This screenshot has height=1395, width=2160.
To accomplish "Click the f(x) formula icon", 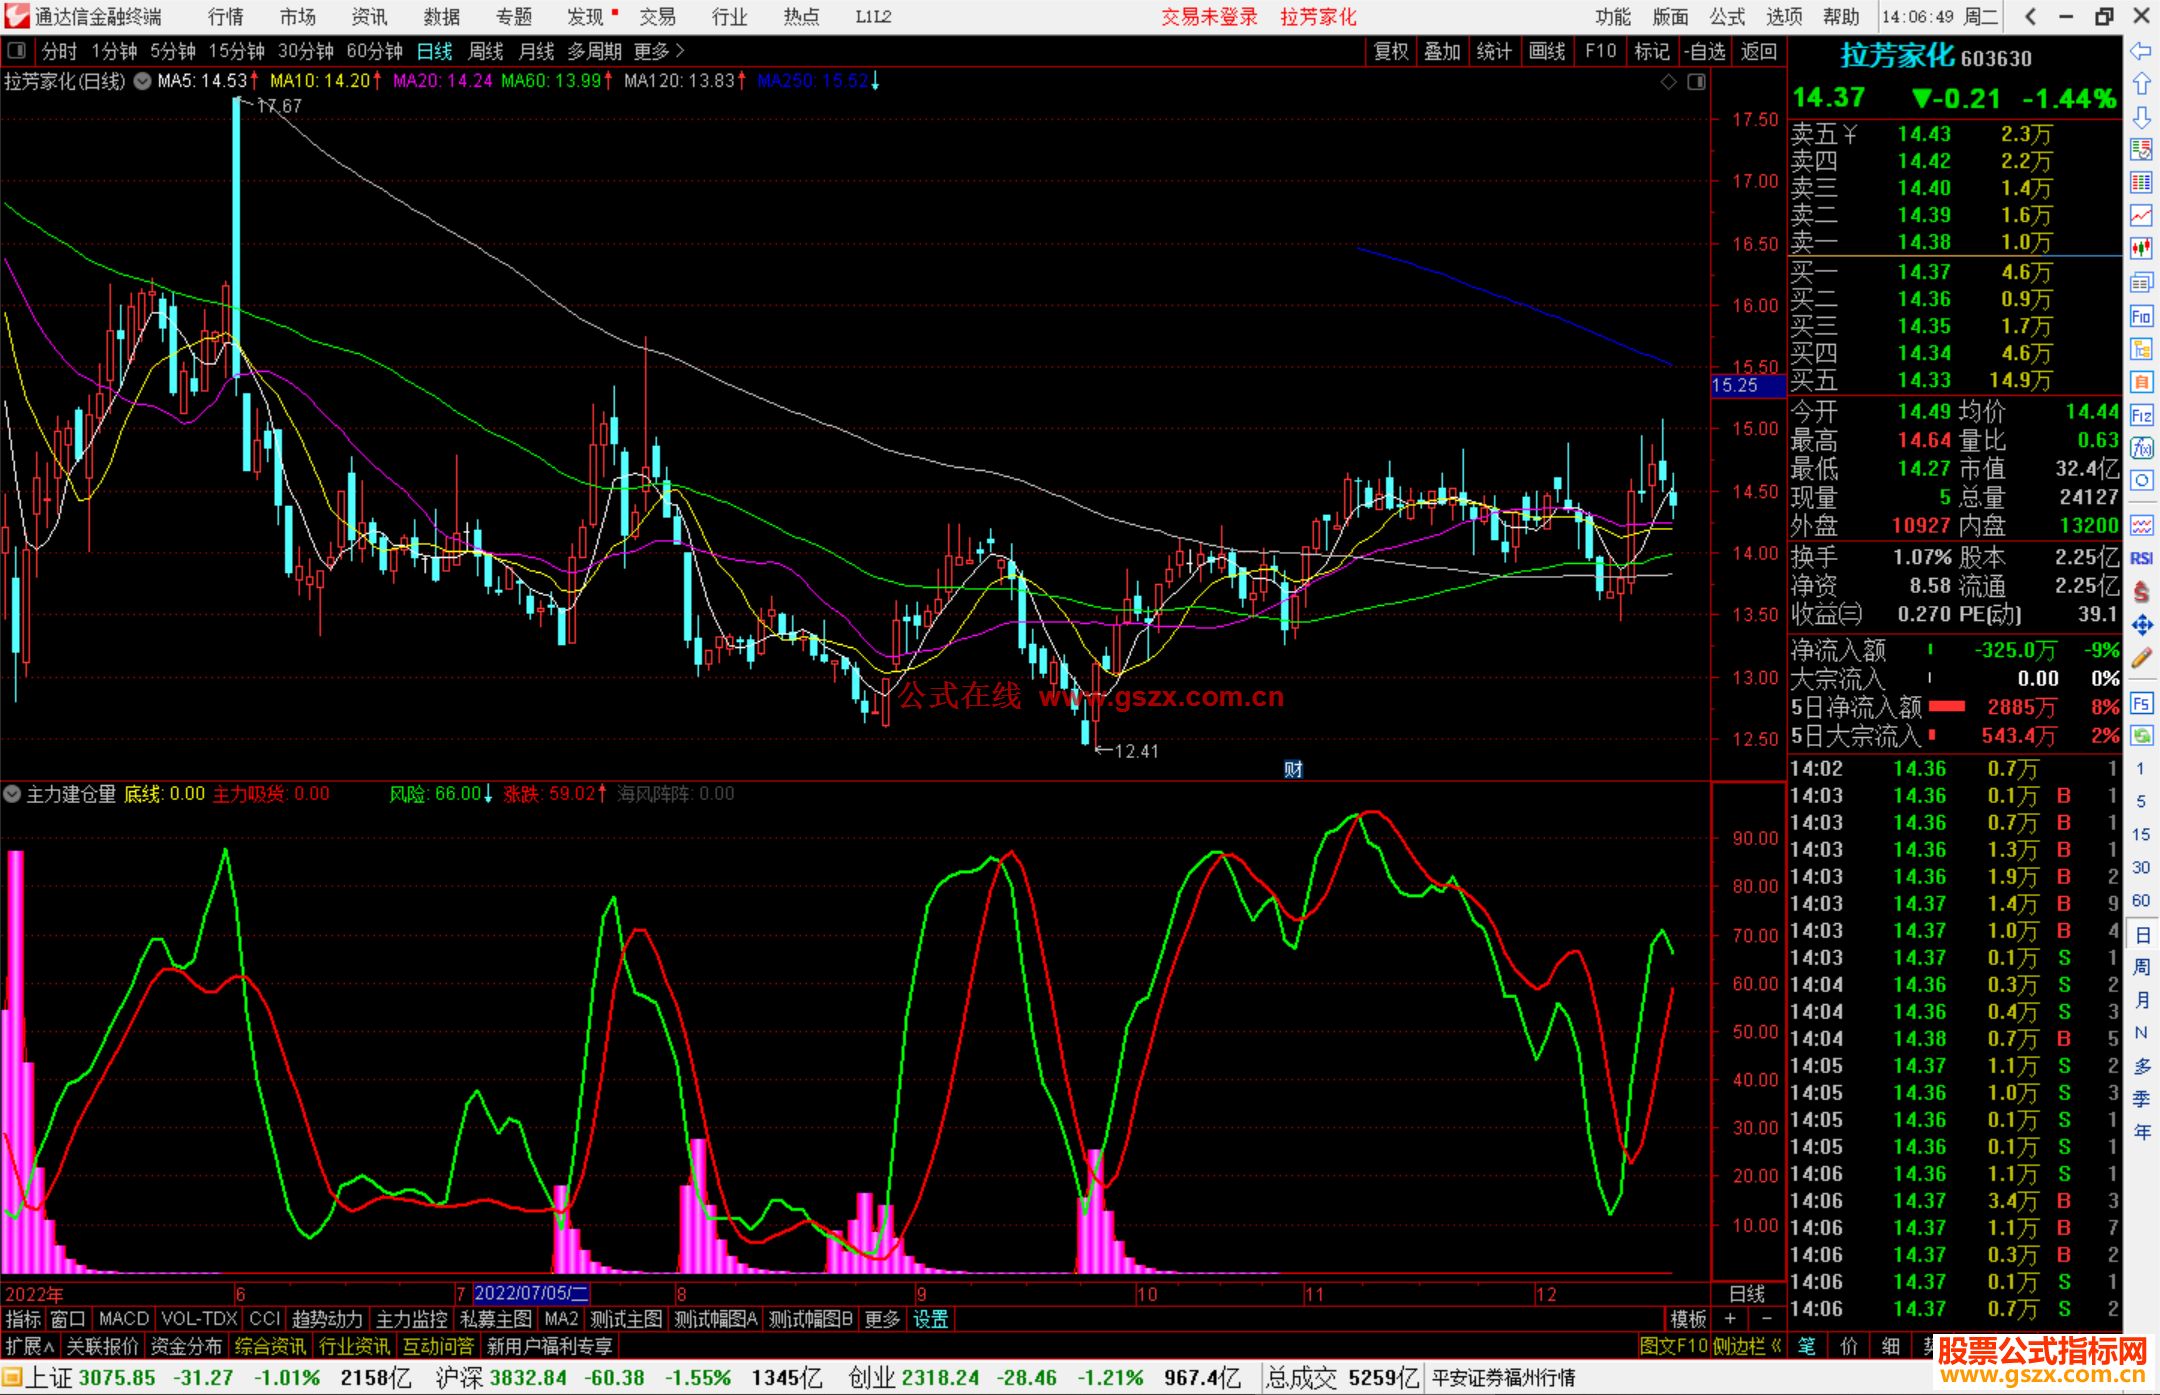I will coord(2141,448).
